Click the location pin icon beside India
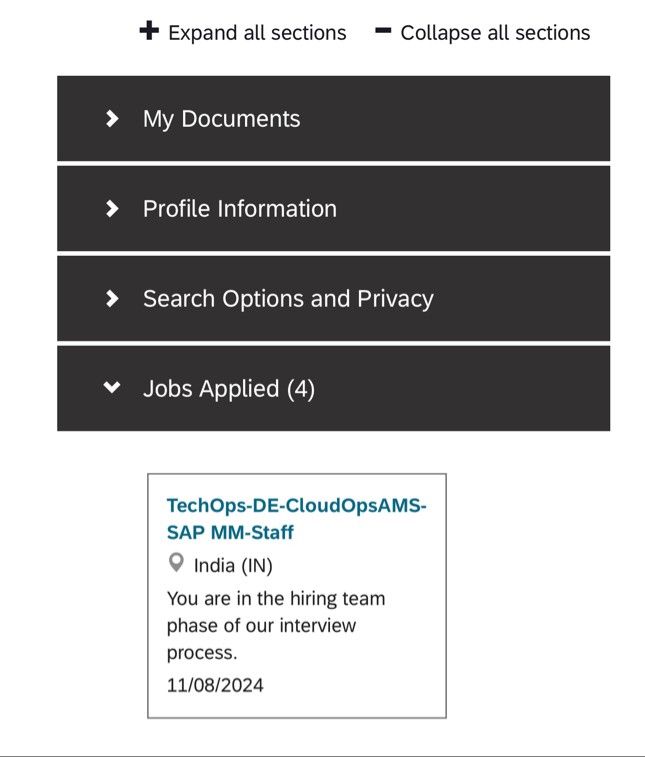The height and width of the screenshot is (757, 645). coord(176,564)
